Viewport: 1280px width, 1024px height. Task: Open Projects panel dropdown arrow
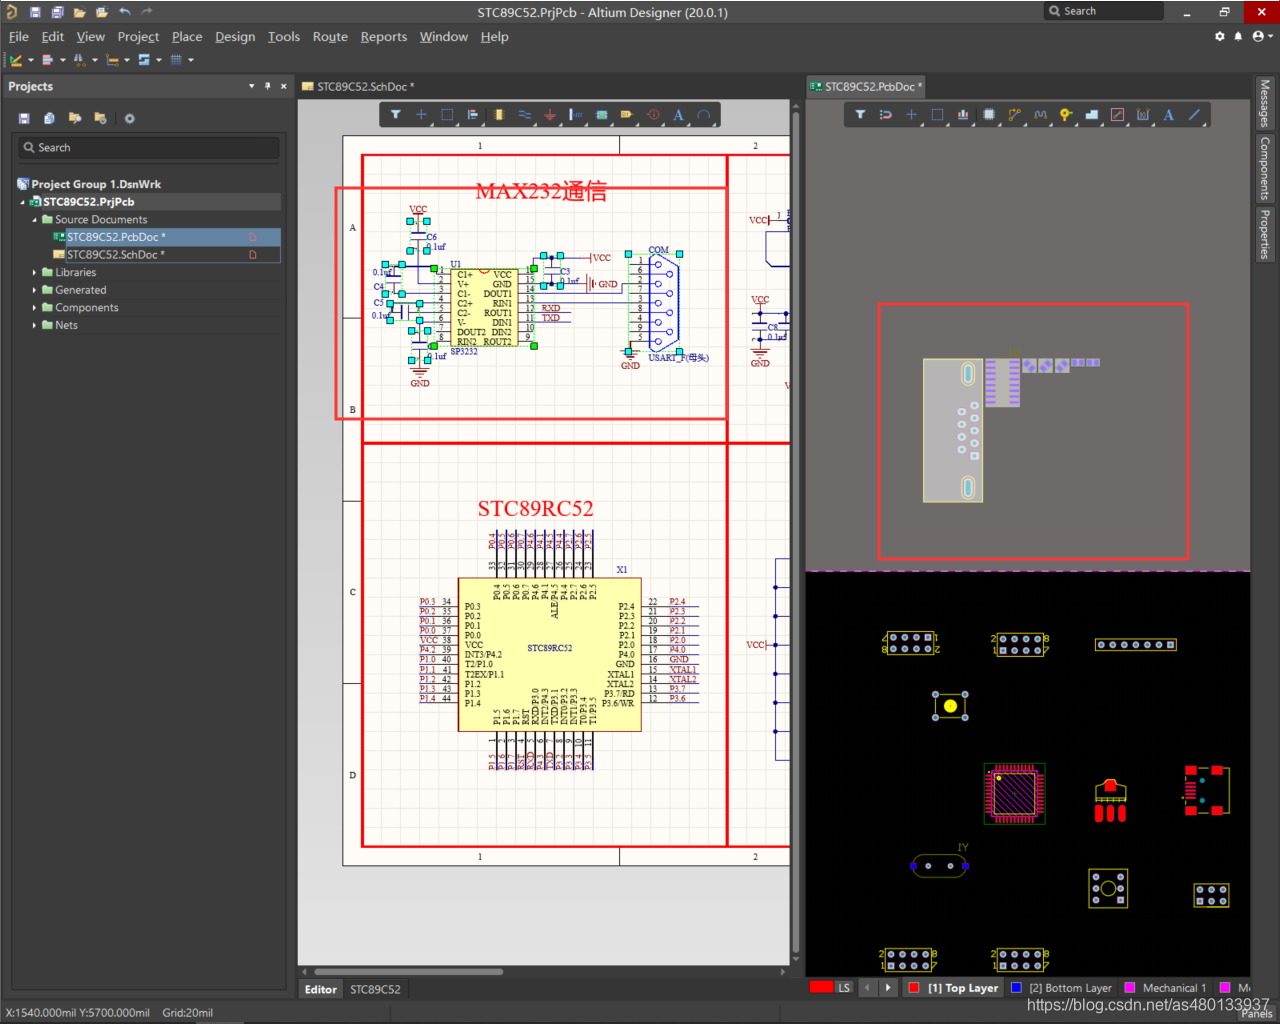coord(251,86)
